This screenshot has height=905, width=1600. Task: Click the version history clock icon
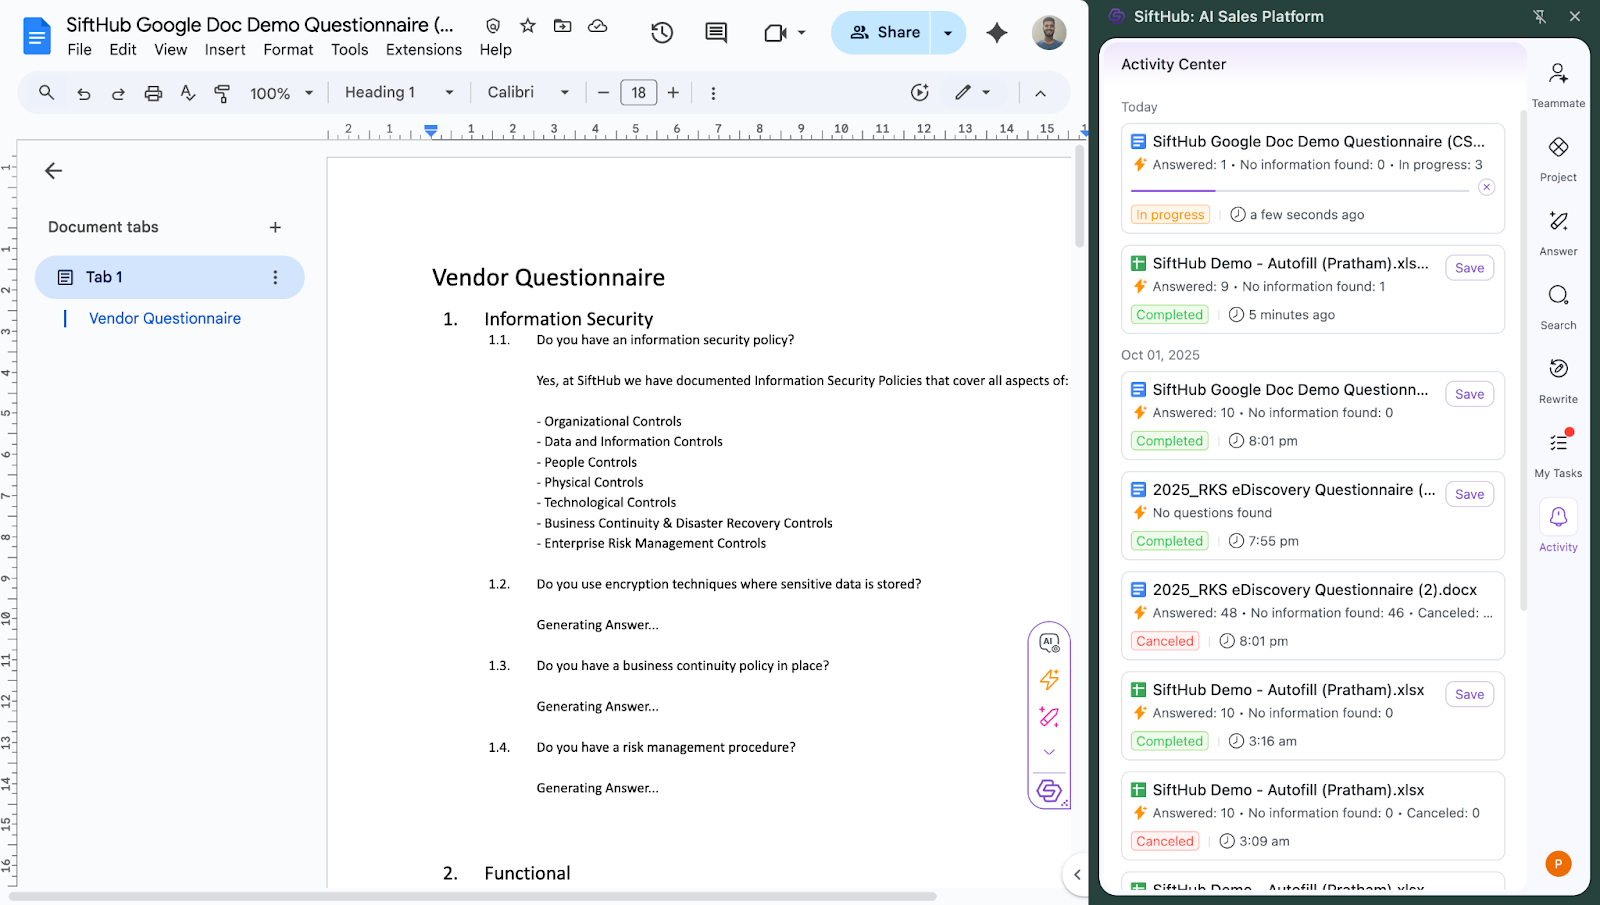[x=662, y=33]
